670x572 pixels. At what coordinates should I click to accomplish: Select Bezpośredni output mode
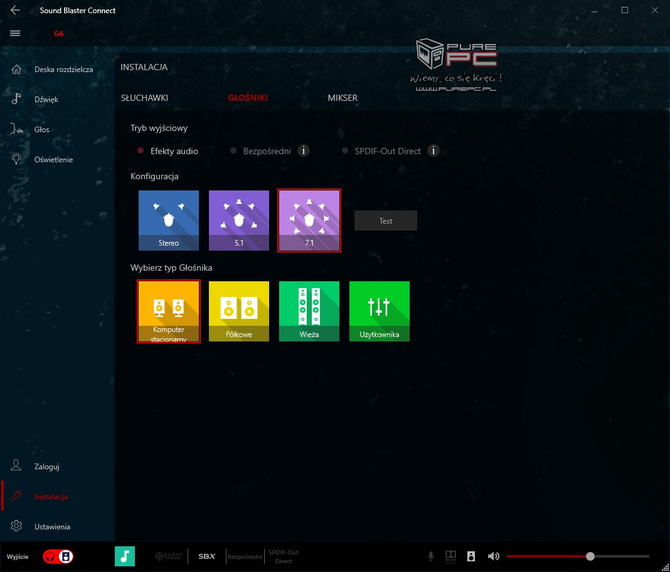[x=261, y=151]
